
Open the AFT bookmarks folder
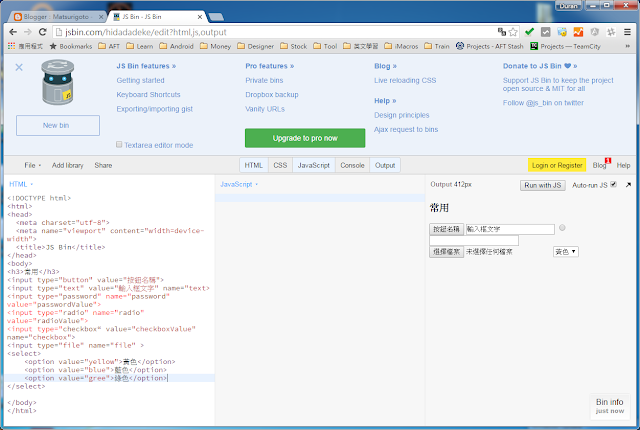[109, 46]
